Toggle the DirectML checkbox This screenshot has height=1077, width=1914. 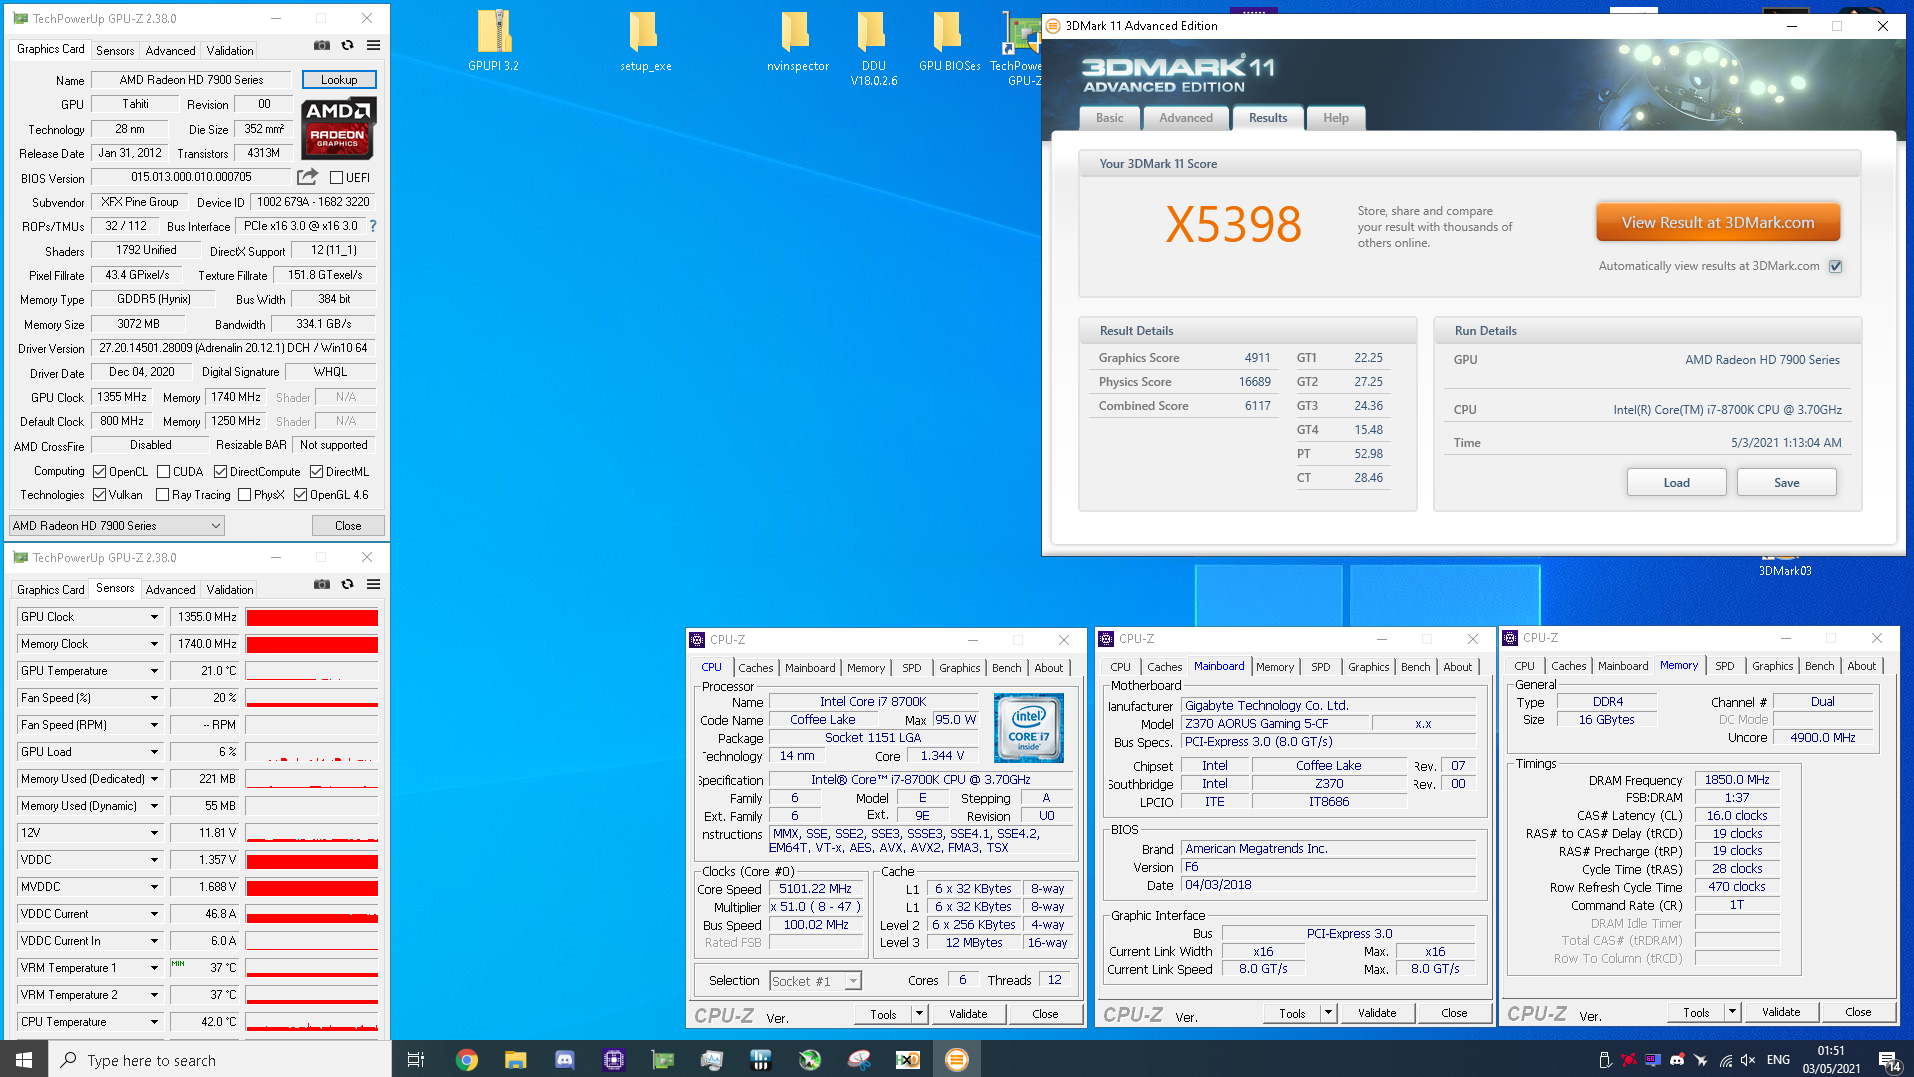(316, 472)
